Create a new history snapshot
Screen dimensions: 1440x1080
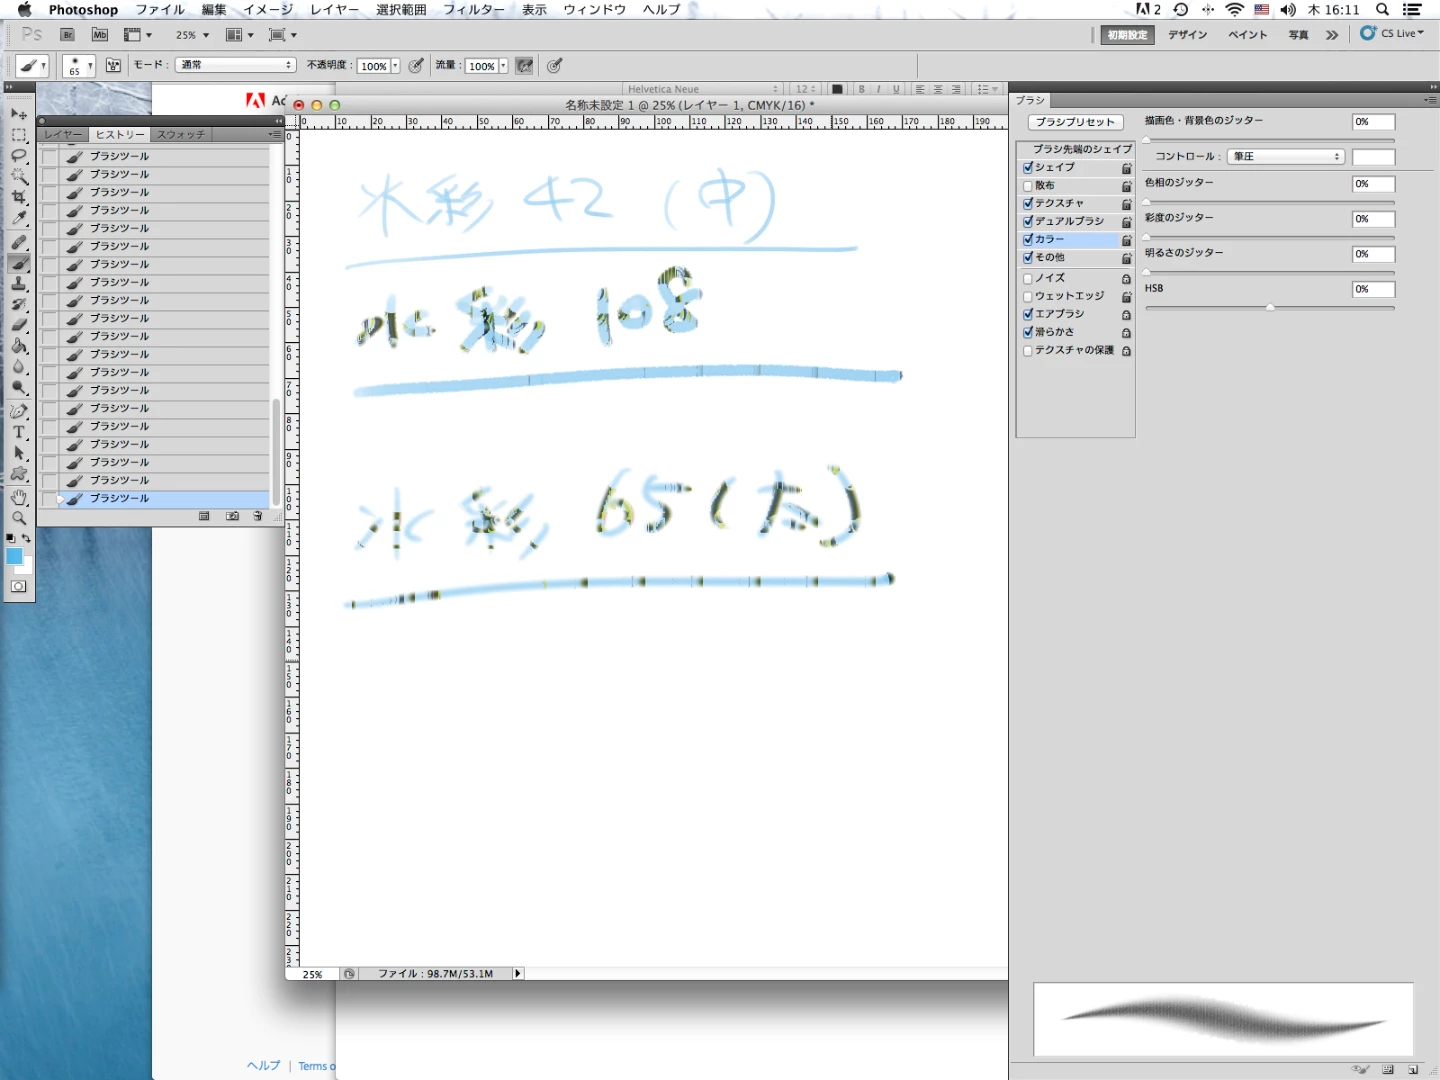[x=232, y=516]
